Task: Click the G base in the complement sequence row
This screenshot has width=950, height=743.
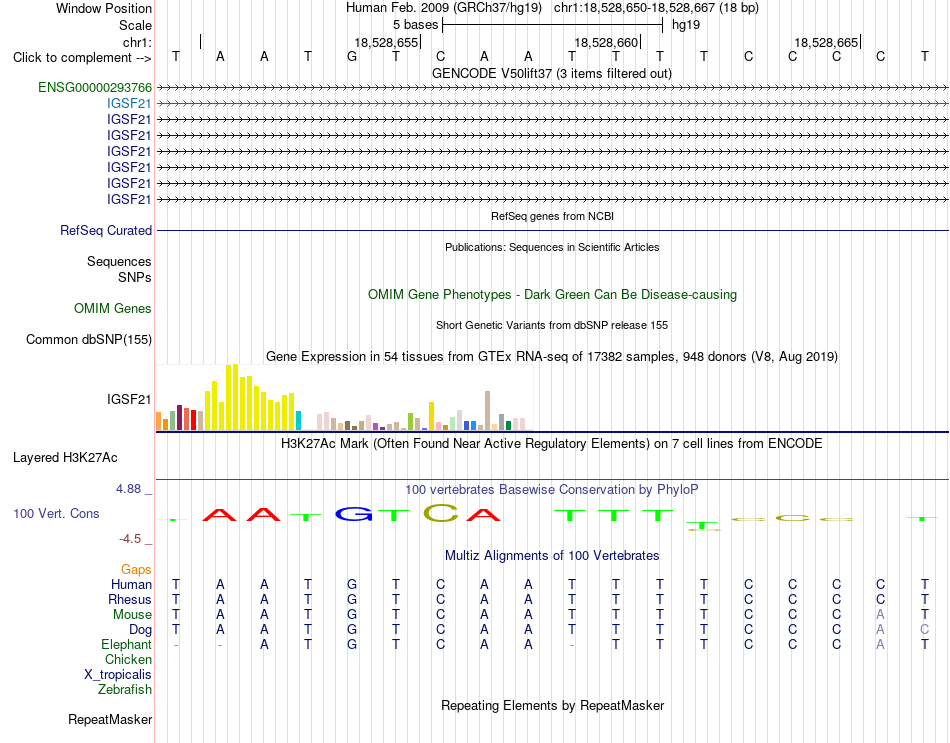Action: (352, 56)
